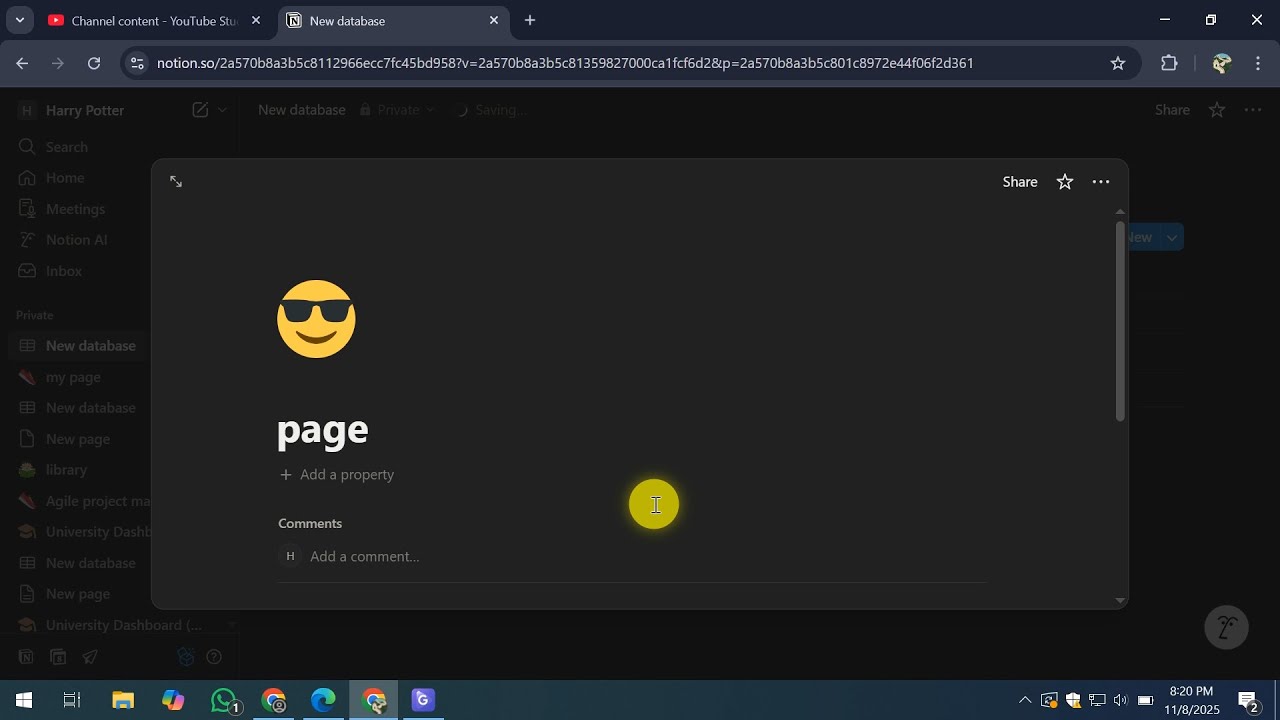This screenshot has width=1280, height=720.
Task: Click the 'page' title text
Action: (323, 429)
